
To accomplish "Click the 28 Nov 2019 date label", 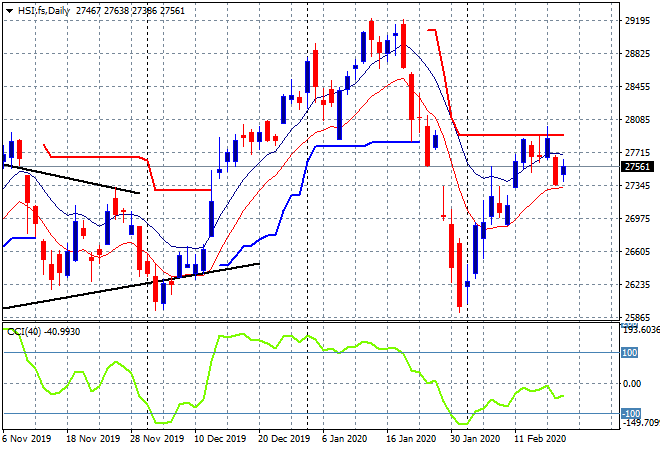I will (157, 439).
